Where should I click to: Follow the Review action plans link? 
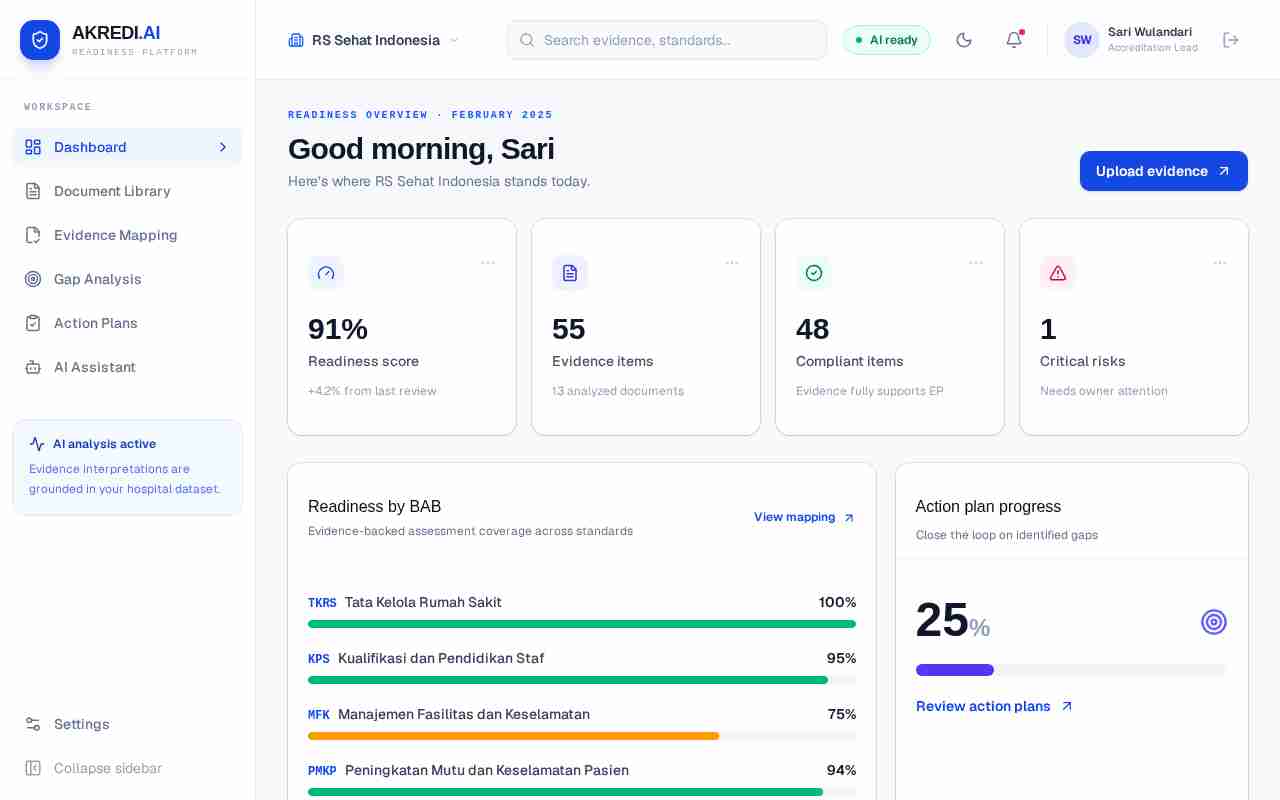click(x=995, y=706)
